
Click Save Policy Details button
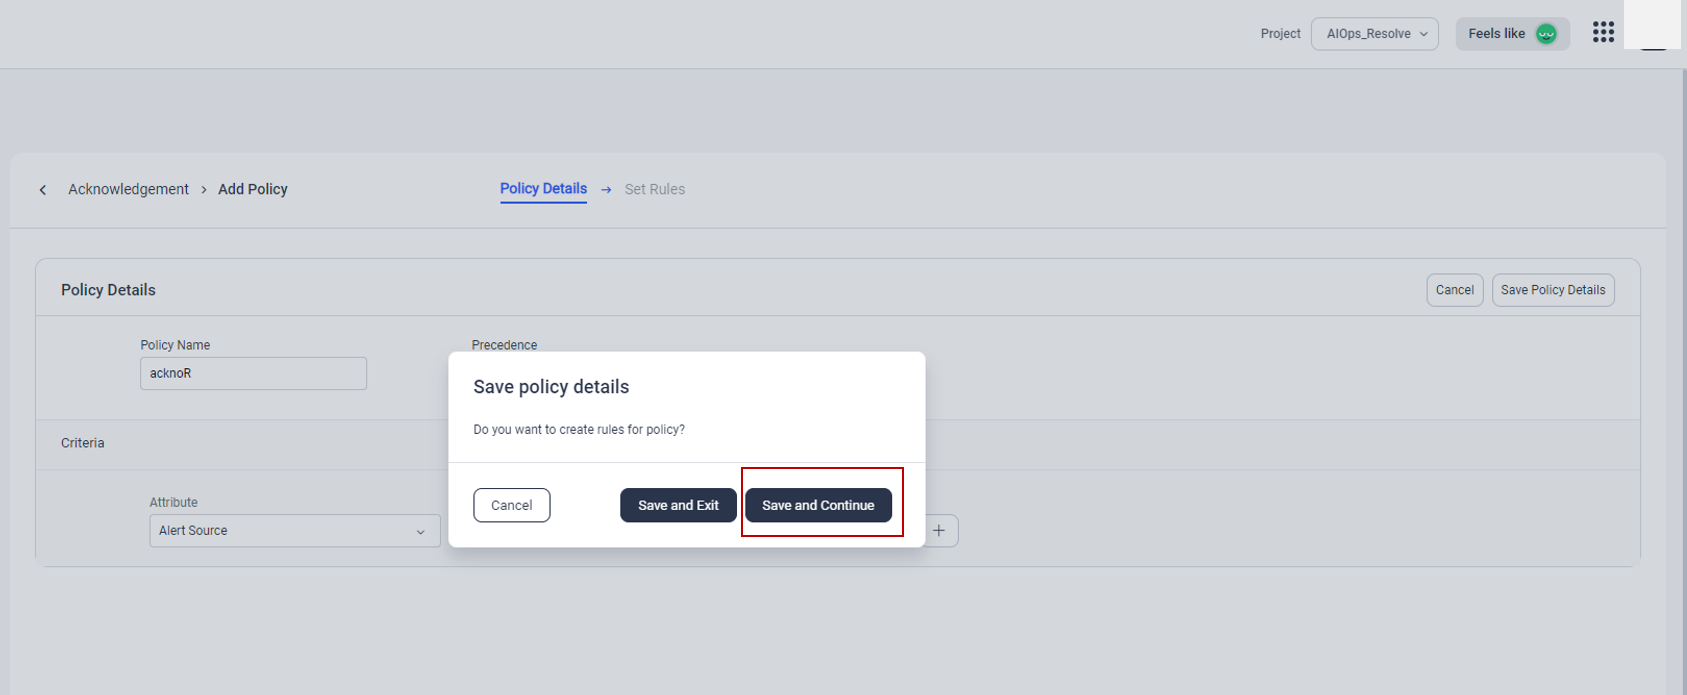tap(1552, 290)
